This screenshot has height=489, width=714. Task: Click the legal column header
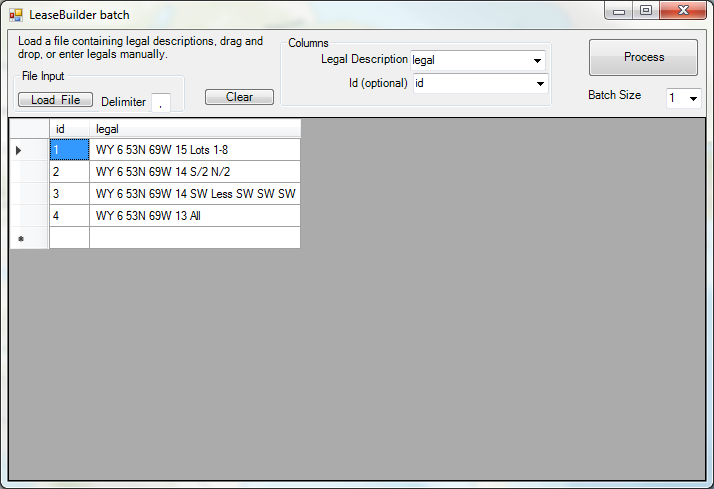pos(195,129)
